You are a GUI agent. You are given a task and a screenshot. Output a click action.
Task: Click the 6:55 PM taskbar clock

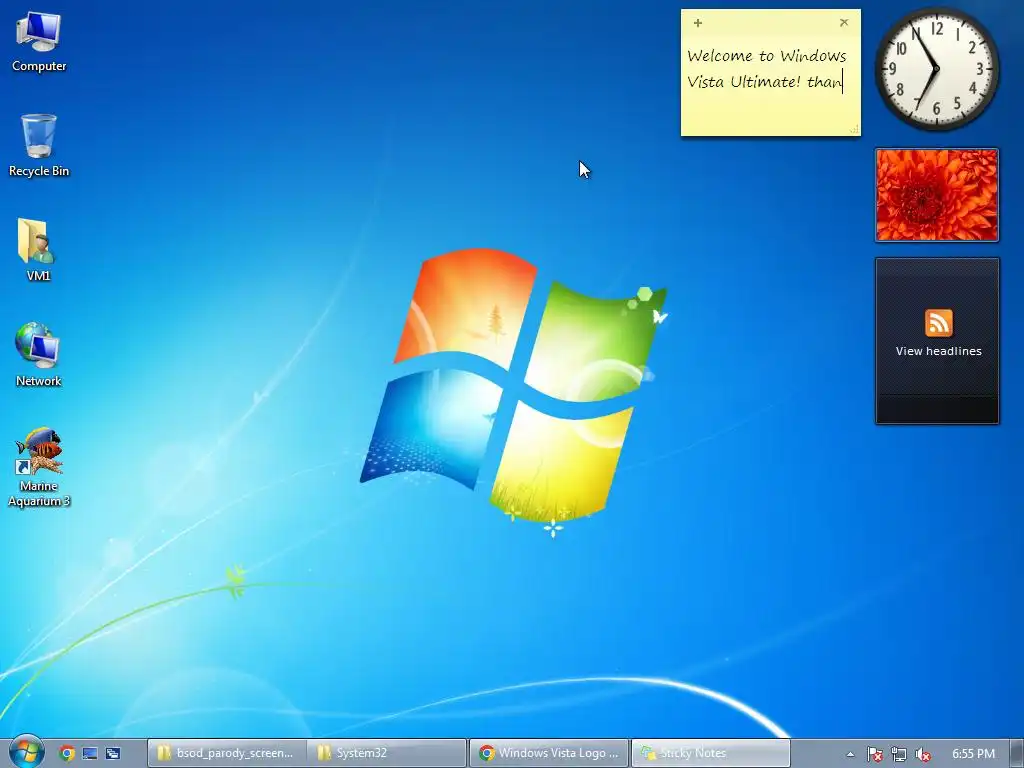point(973,754)
